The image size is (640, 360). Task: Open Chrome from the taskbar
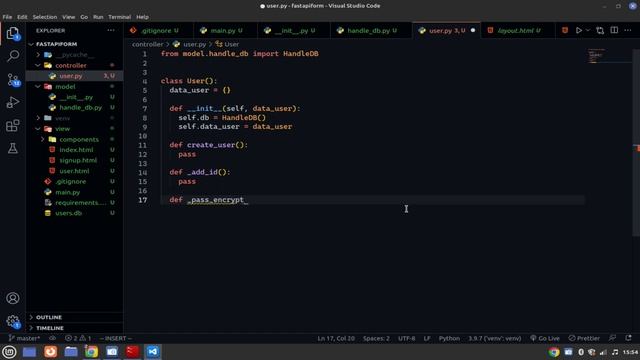click(x=91, y=351)
